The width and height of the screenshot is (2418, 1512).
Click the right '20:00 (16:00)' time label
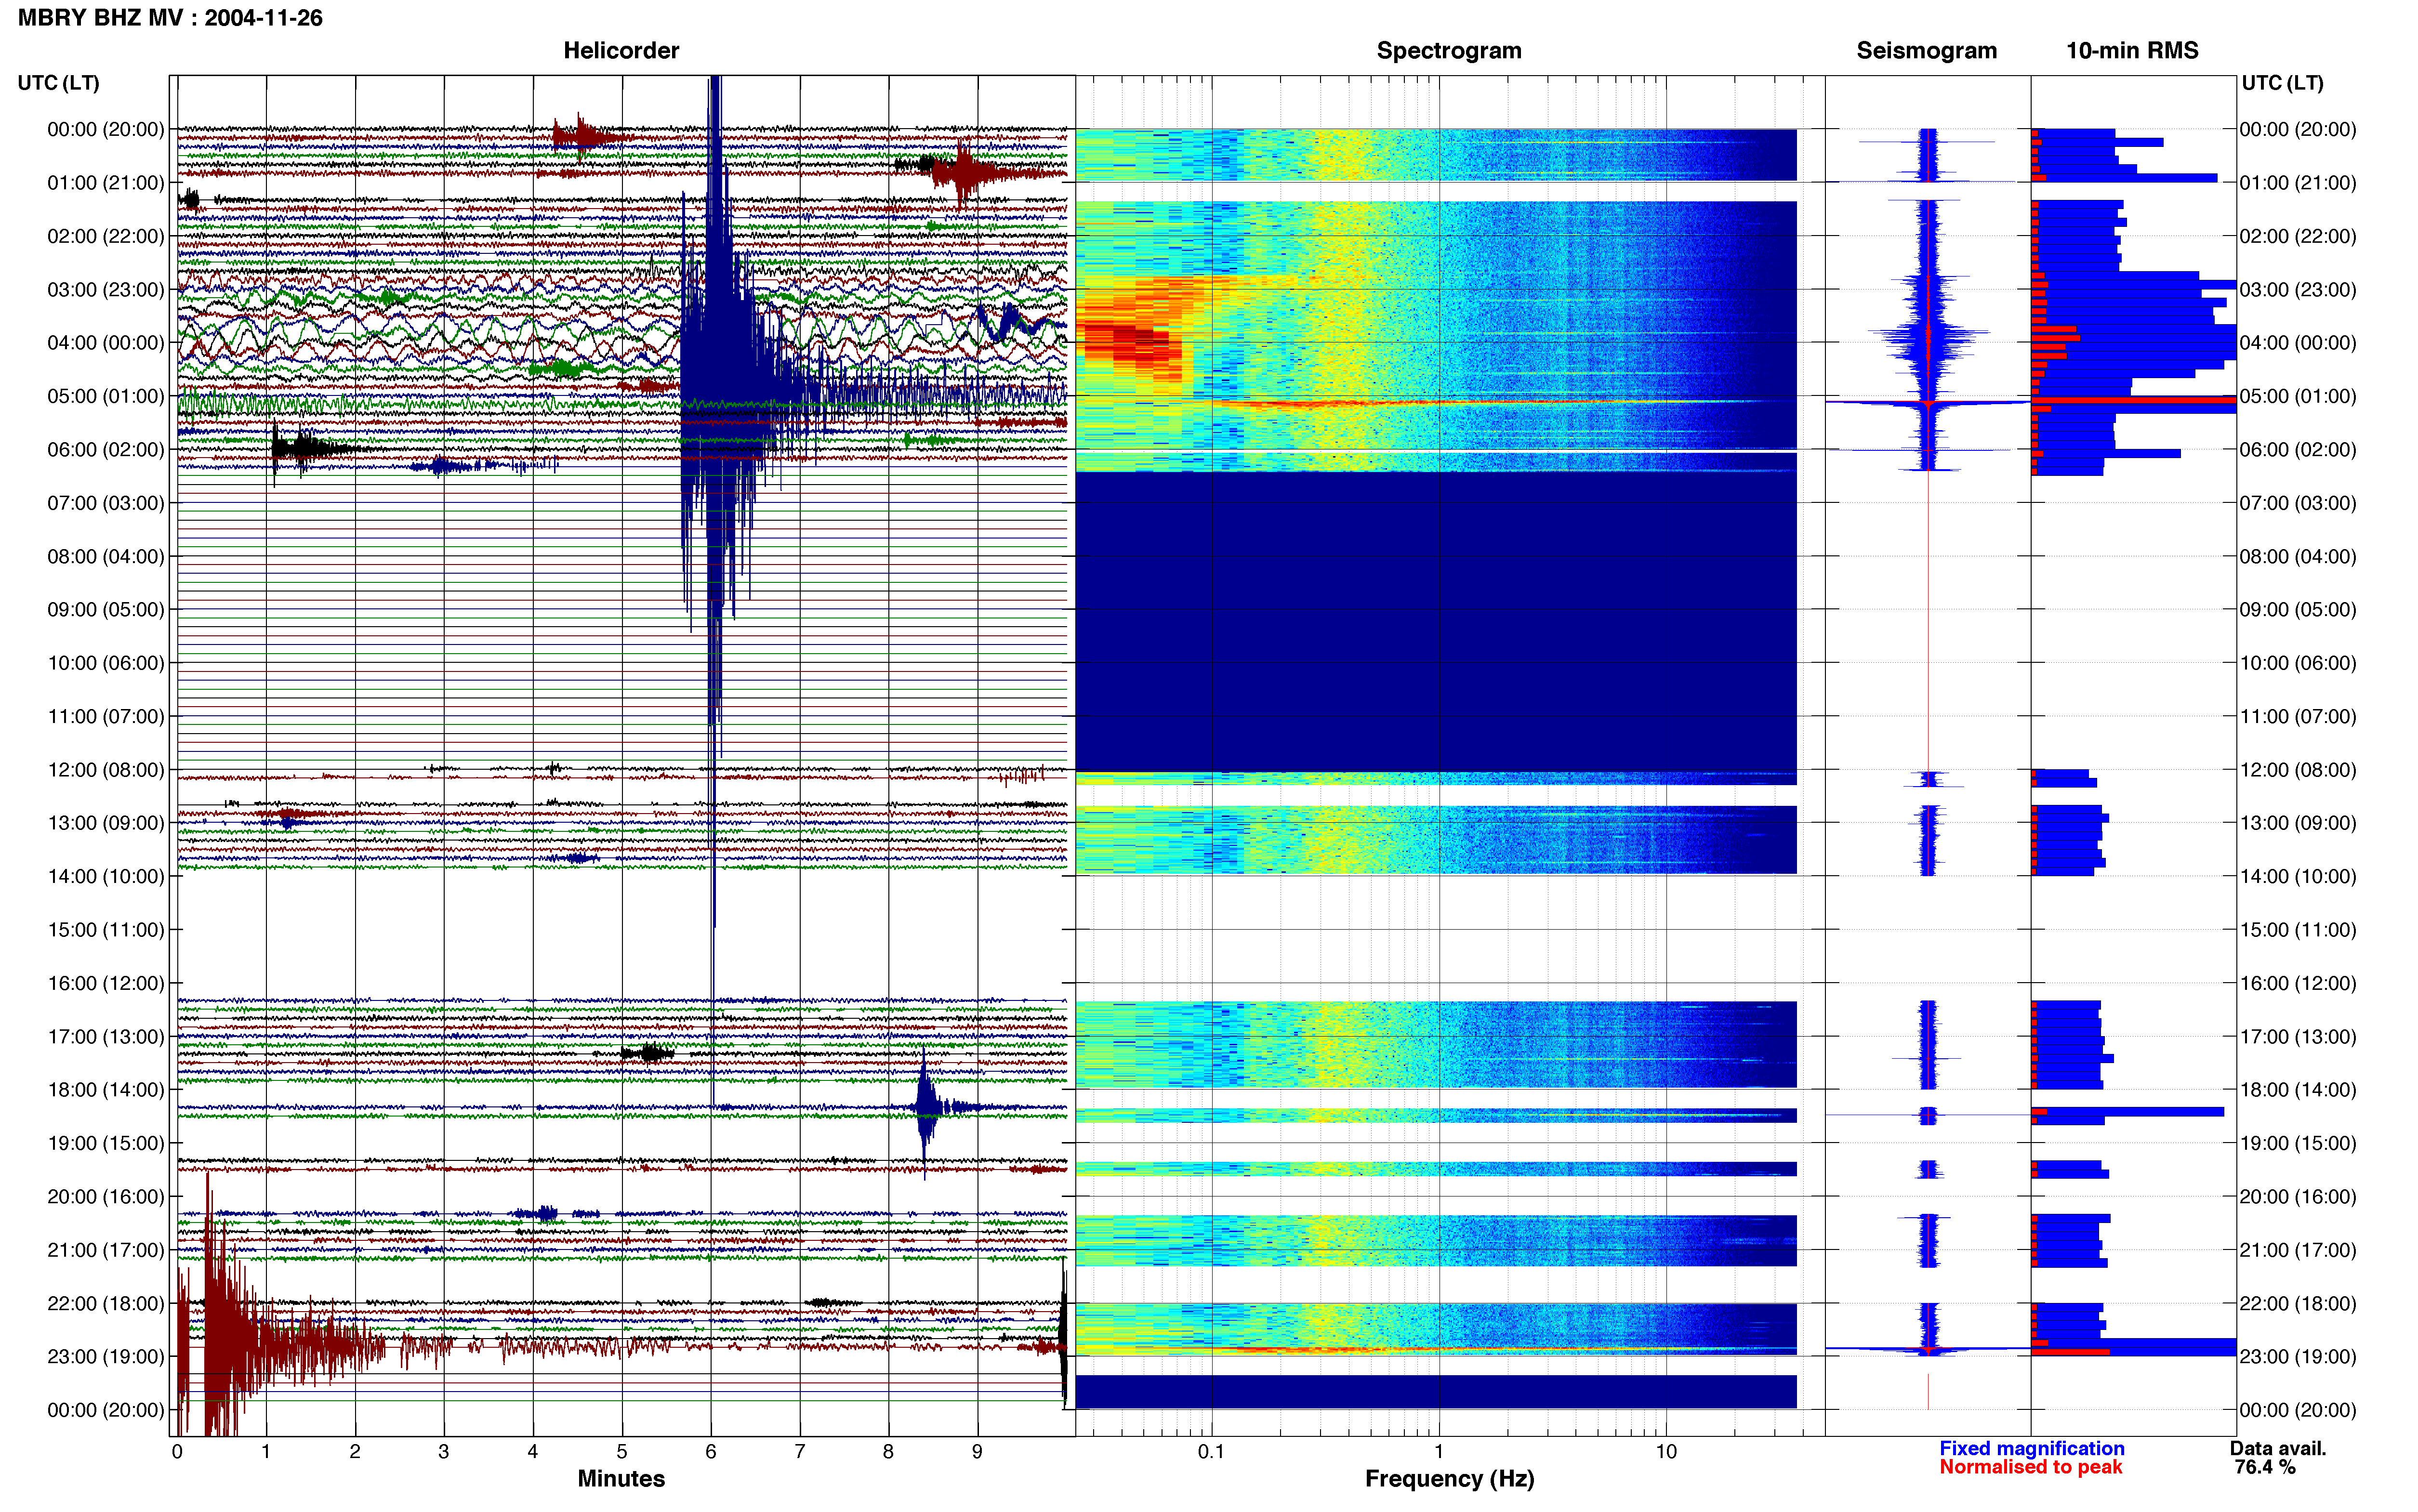[x=2298, y=1197]
